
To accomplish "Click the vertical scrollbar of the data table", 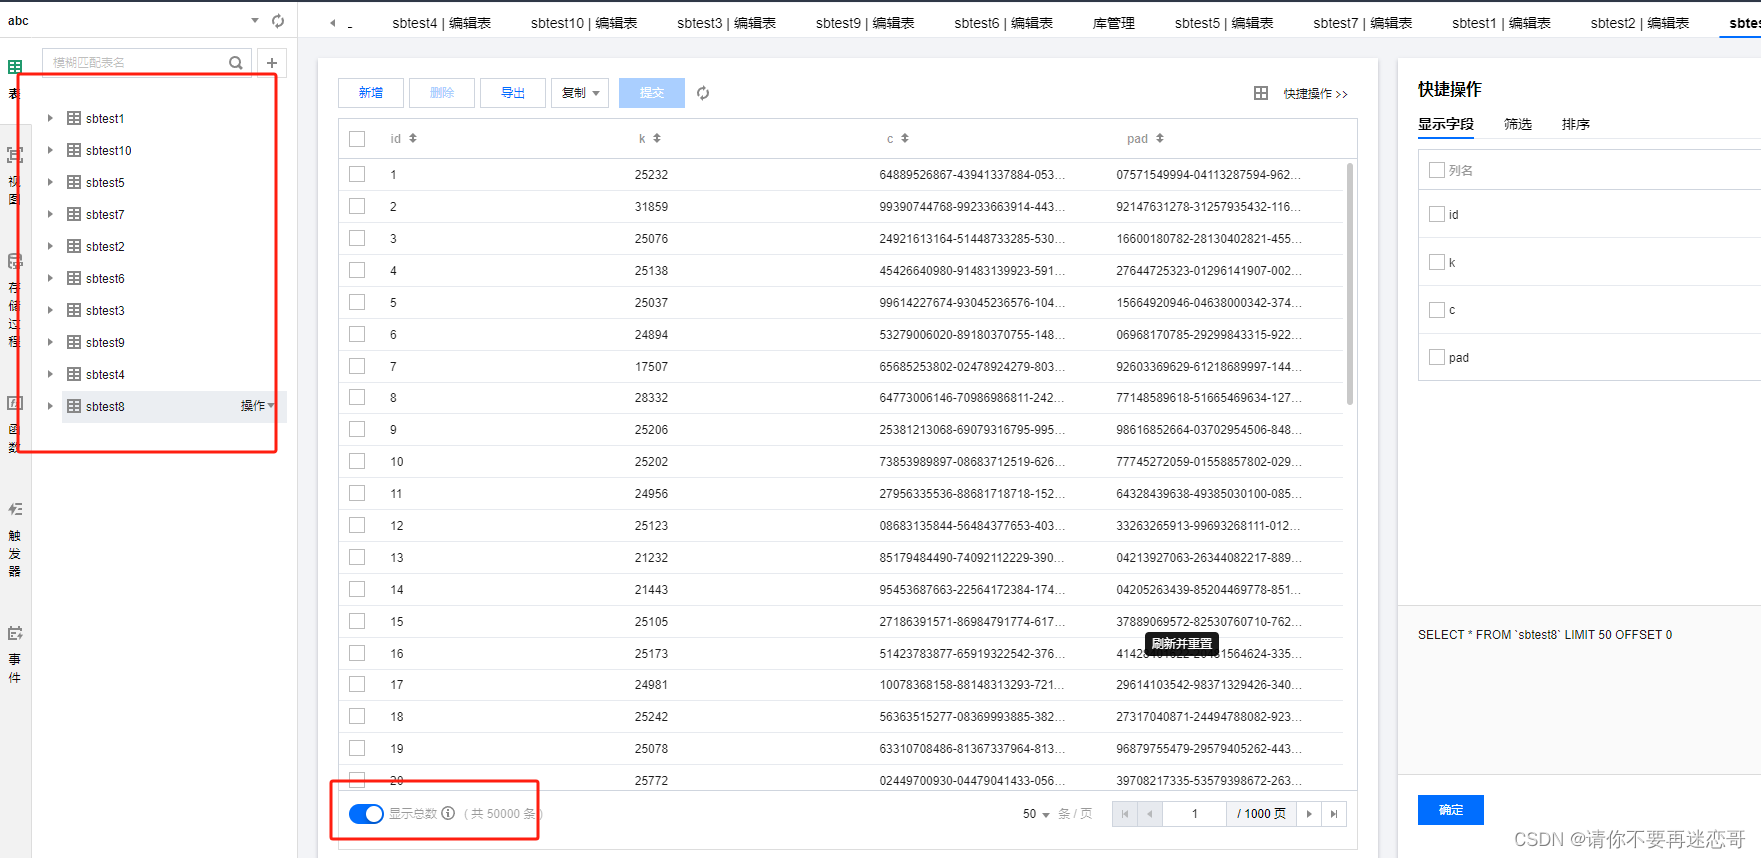I will point(1350,283).
